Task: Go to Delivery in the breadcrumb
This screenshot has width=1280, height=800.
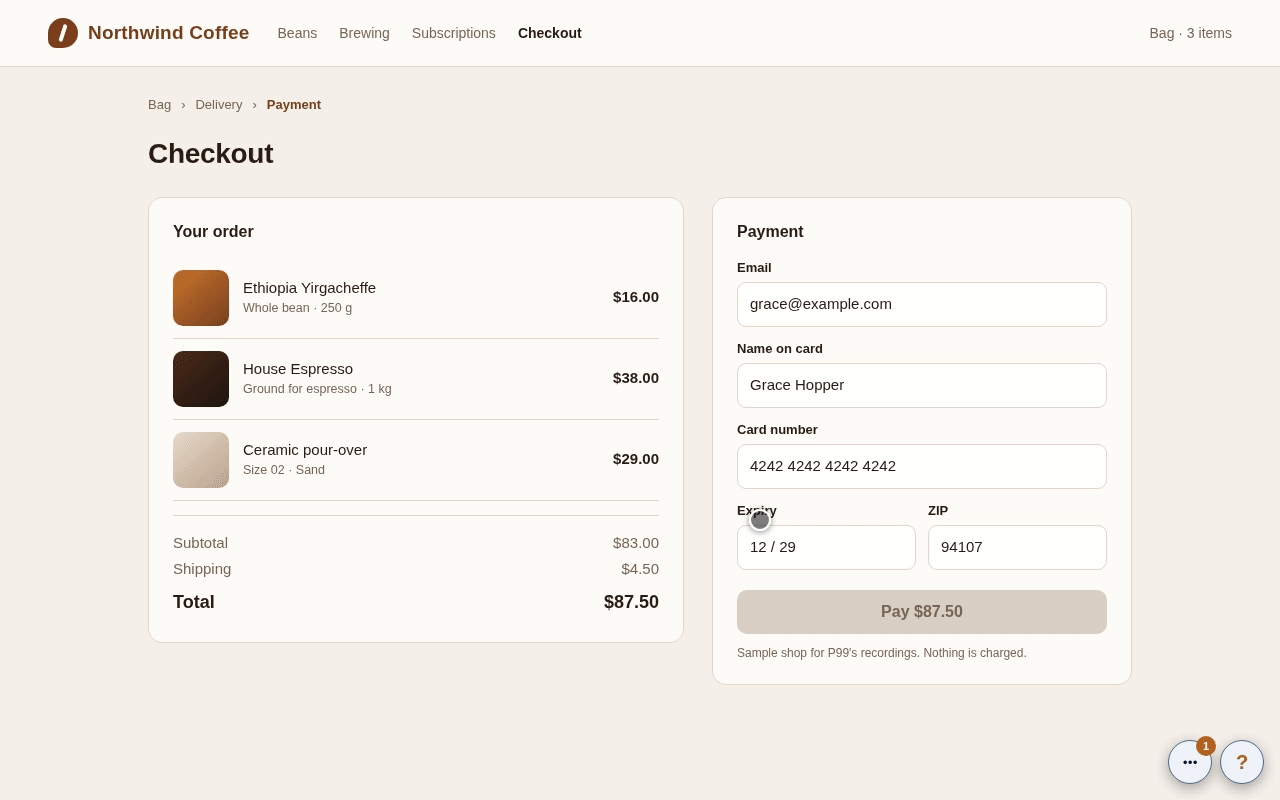Action: [219, 104]
